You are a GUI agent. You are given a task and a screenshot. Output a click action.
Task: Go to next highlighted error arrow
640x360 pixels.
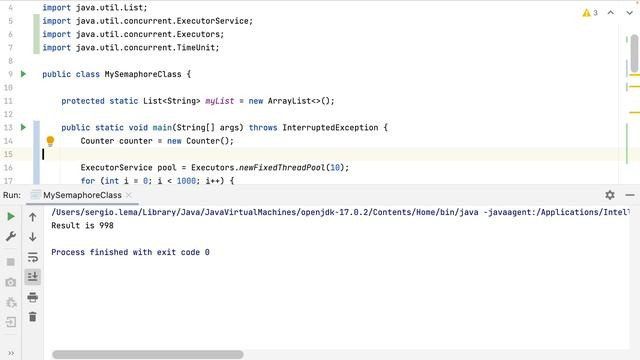coord(629,13)
